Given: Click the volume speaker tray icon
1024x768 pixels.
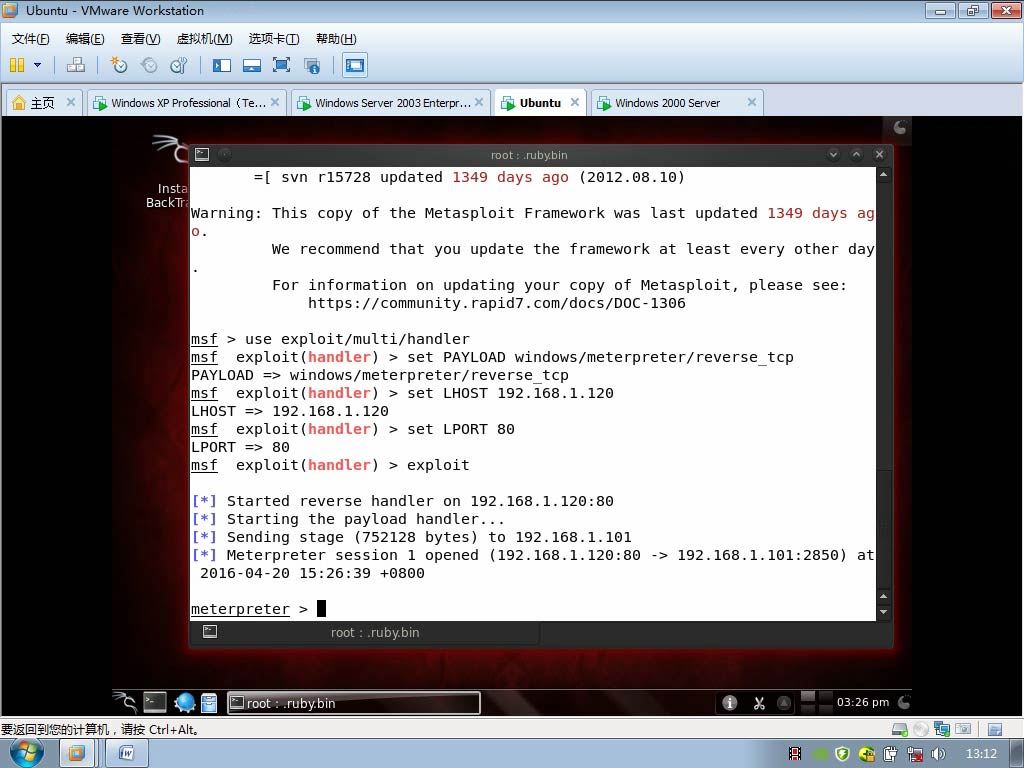Looking at the screenshot, I should coord(938,754).
